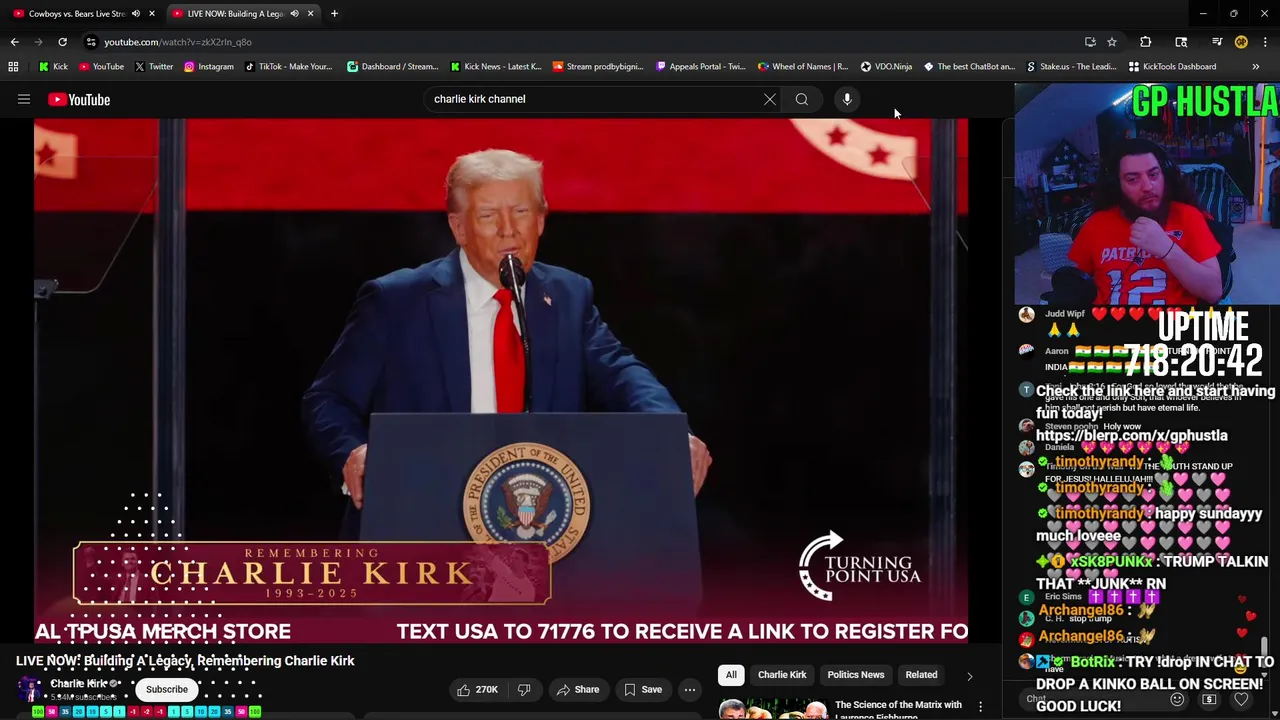
Task: Open emoji picker in live chat
Action: (x=1177, y=699)
